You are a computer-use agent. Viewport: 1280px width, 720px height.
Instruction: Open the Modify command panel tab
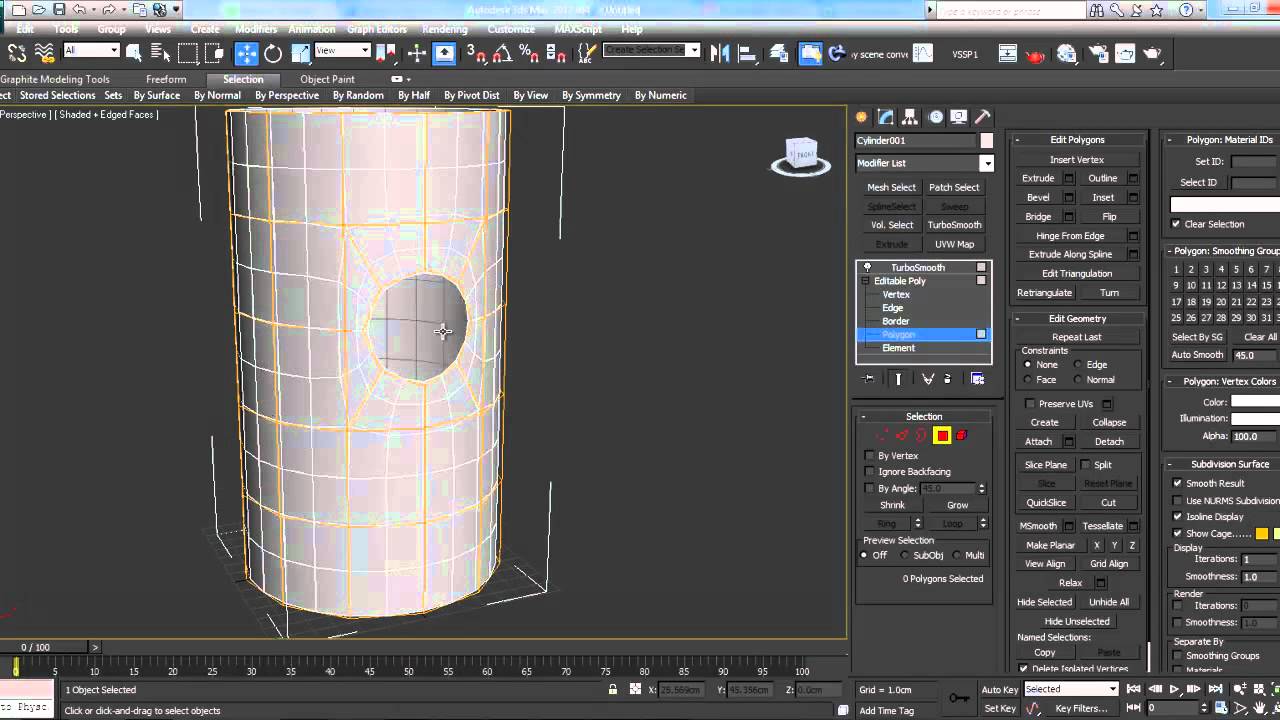pyautogui.click(x=886, y=117)
